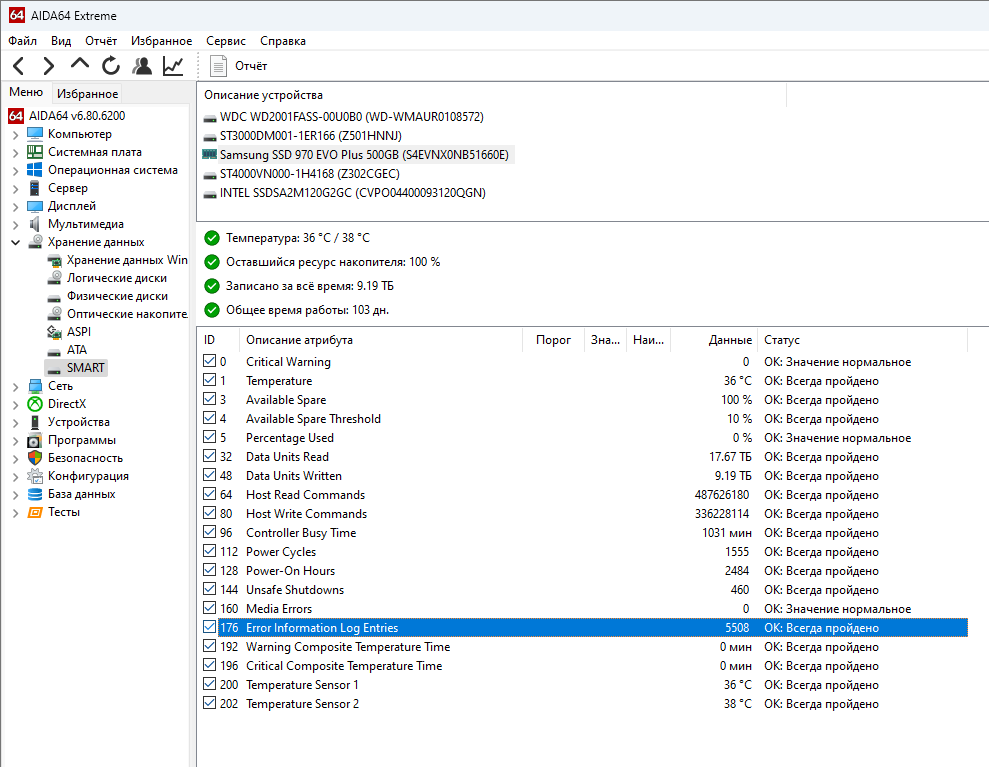Image resolution: width=989 pixels, height=767 pixels.
Task: Open the Вид menu
Action: [61, 41]
